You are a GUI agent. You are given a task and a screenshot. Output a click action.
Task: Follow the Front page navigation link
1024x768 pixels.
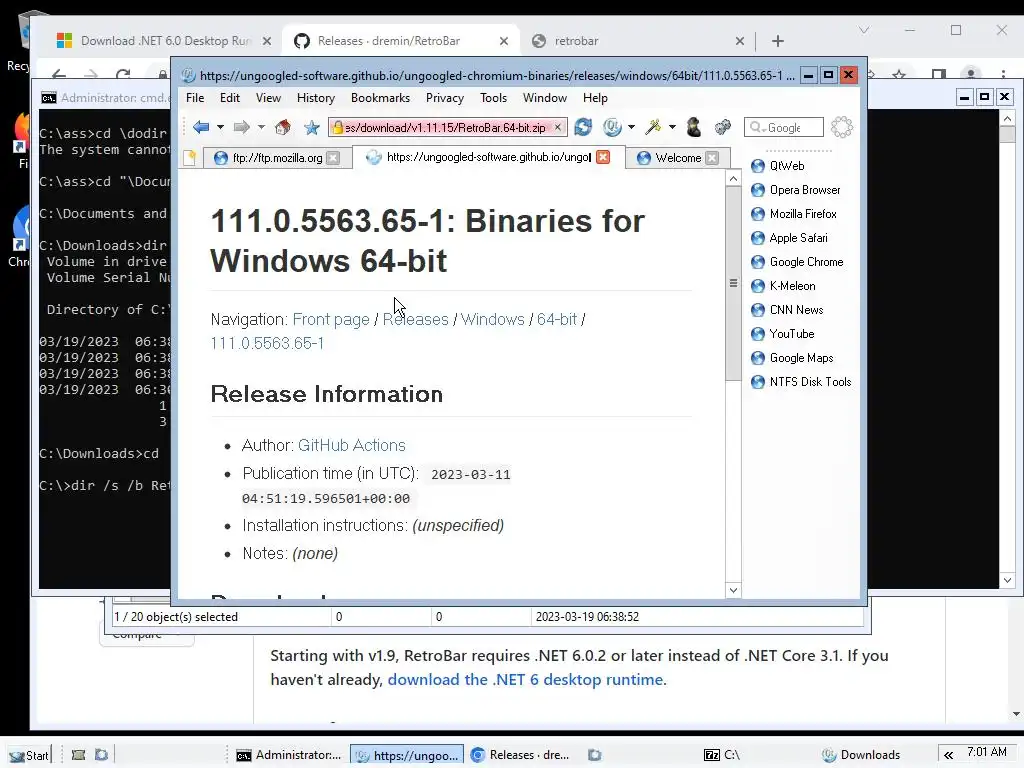point(331,319)
